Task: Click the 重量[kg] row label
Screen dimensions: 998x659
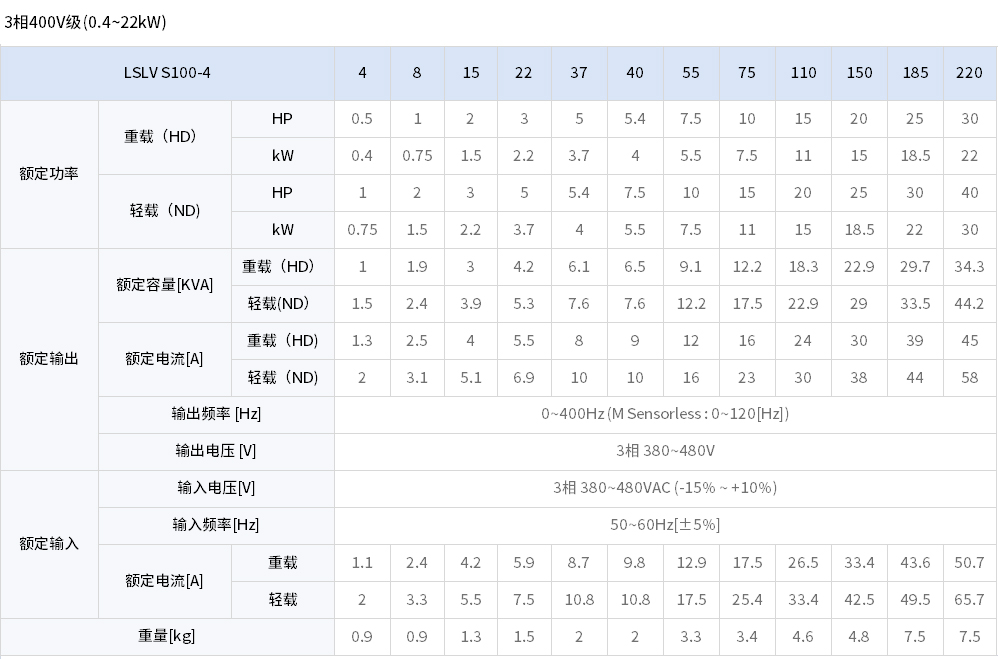Action: coord(167,636)
